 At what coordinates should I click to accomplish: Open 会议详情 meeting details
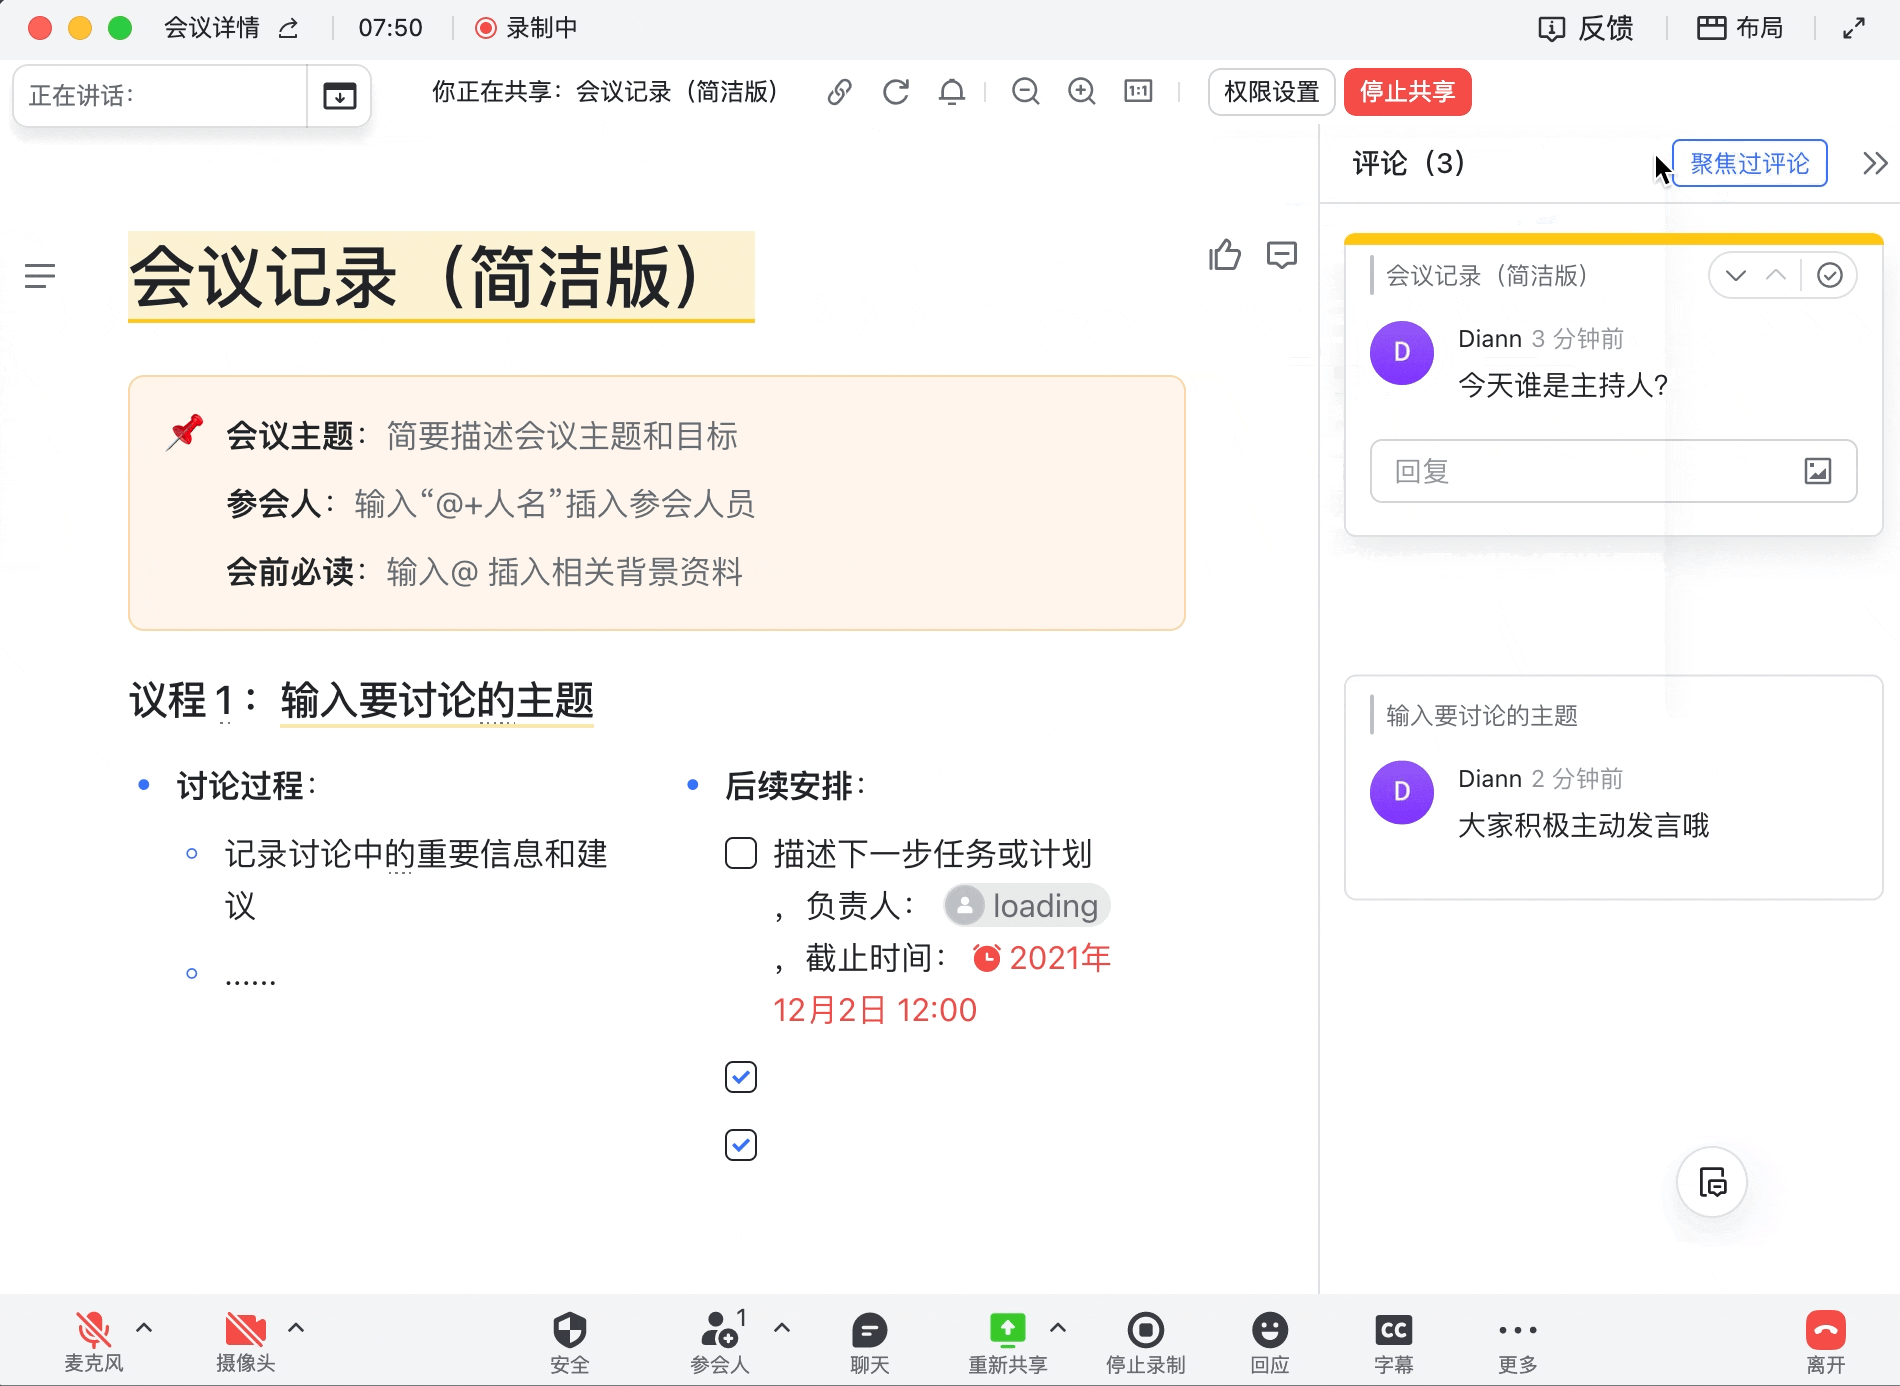click(212, 28)
